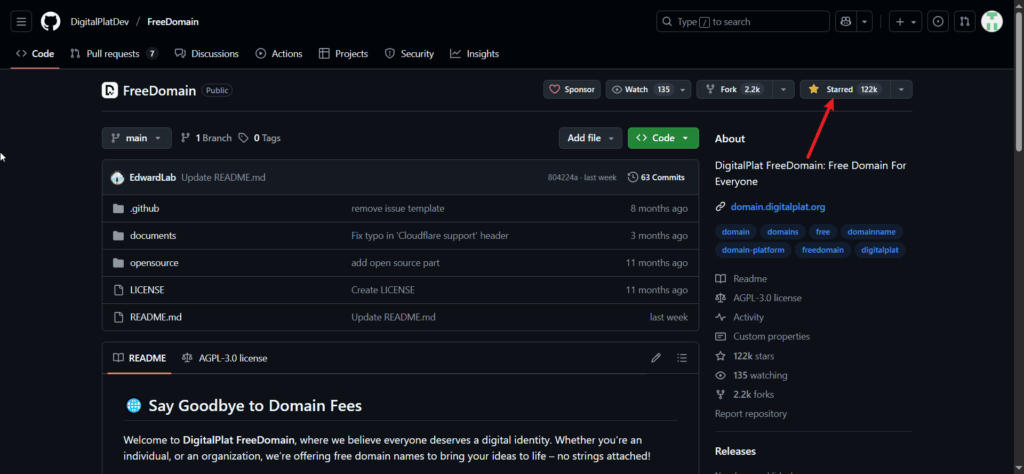The image size is (1024, 474).
Task: Switch to the Discussions tab
Action: tap(207, 54)
